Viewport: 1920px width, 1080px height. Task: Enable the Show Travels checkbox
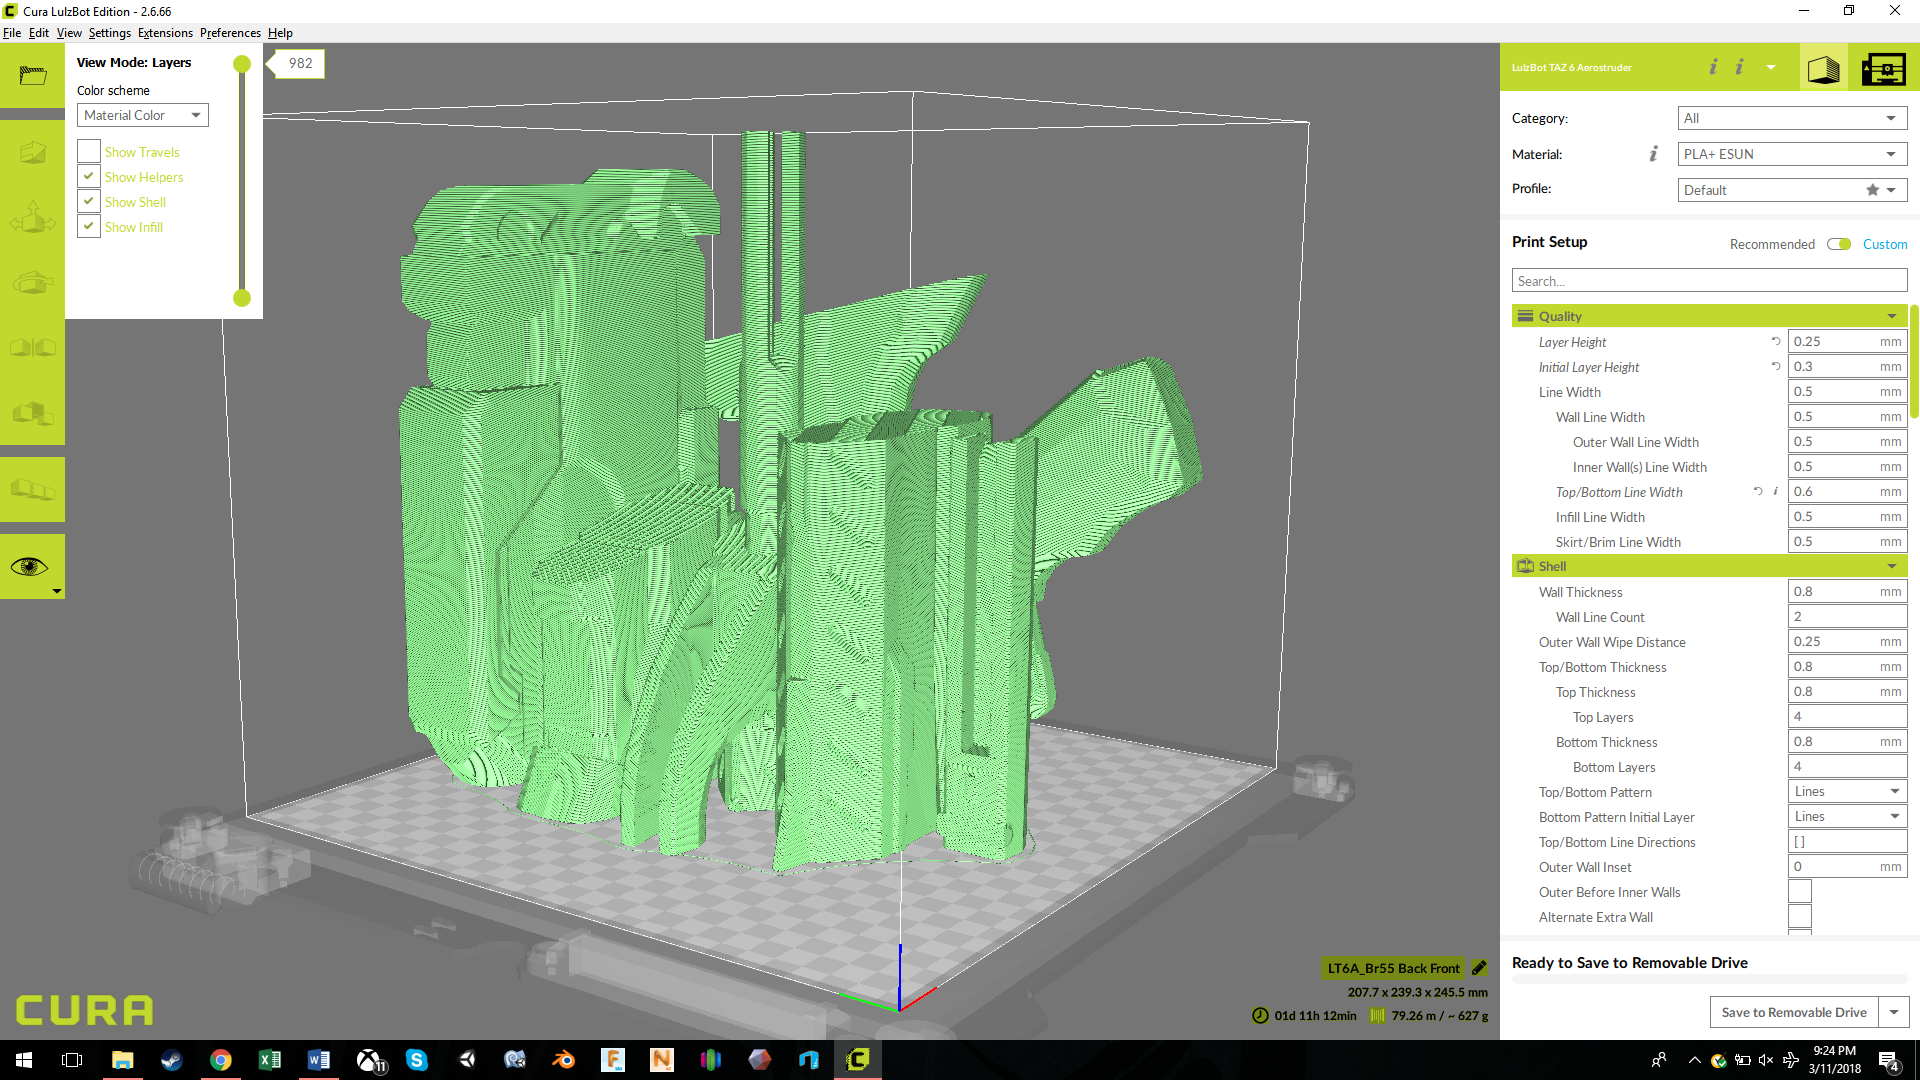pos(89,152)
